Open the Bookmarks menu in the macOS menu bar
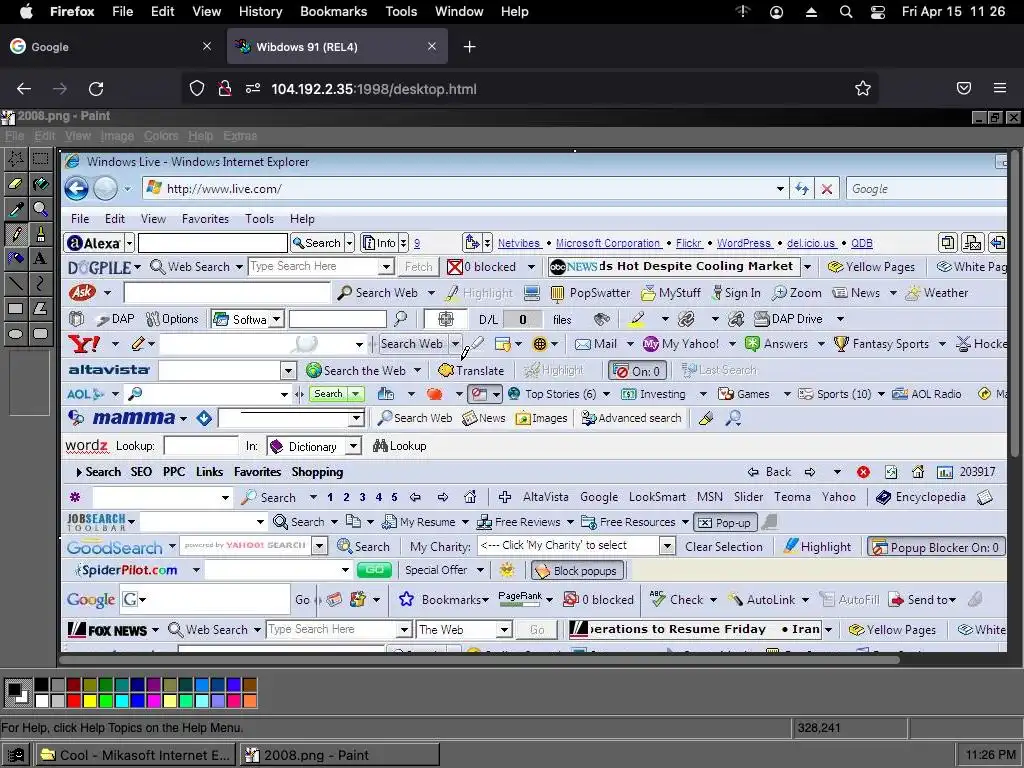The image size is (1024, 768). coord(334,12)
